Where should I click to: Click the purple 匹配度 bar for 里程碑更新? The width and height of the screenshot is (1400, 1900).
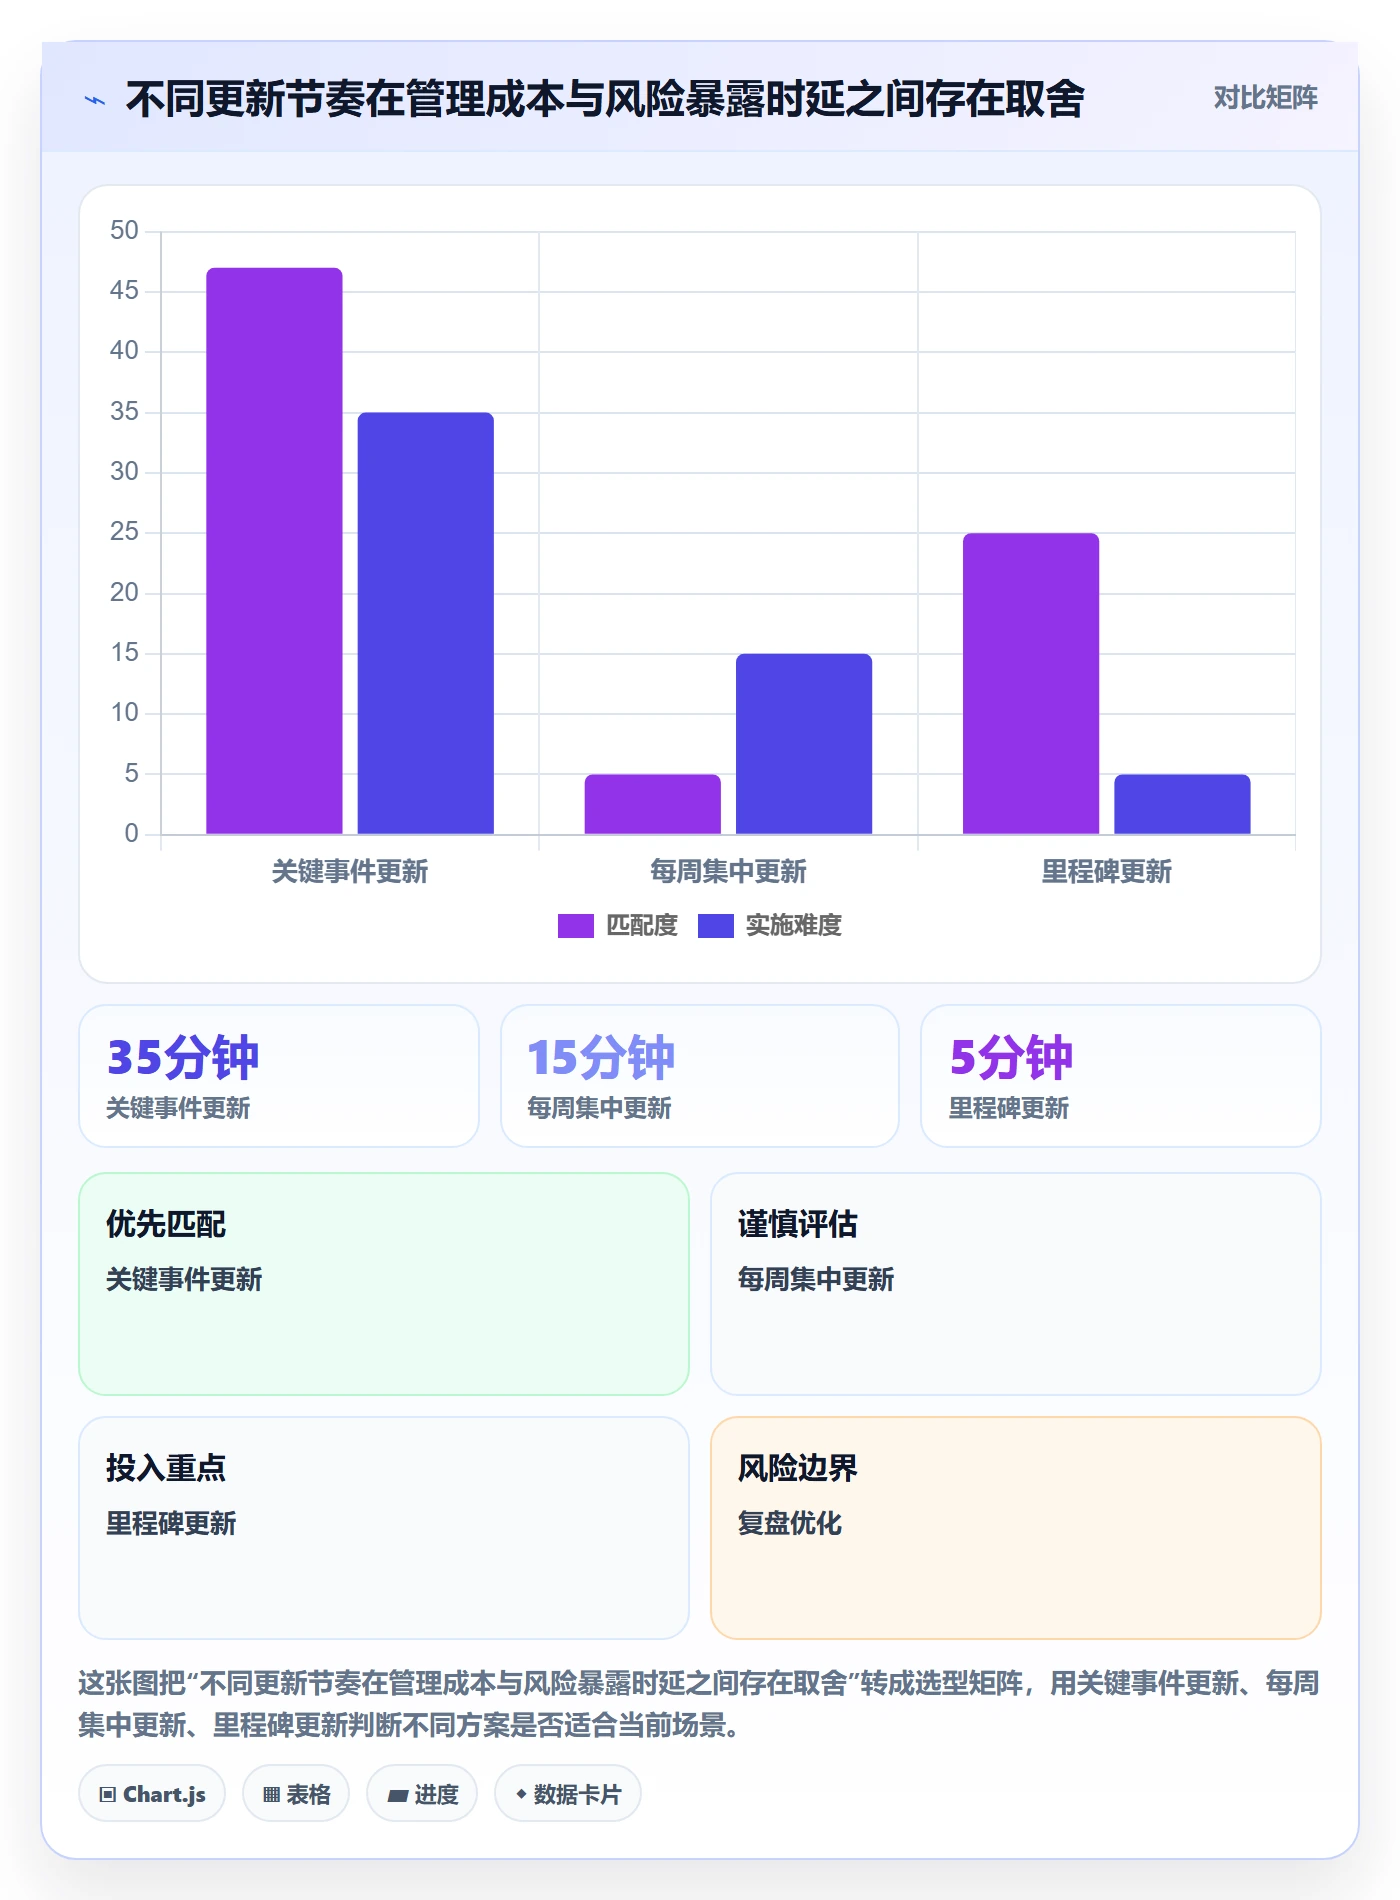click(1031, 683)
